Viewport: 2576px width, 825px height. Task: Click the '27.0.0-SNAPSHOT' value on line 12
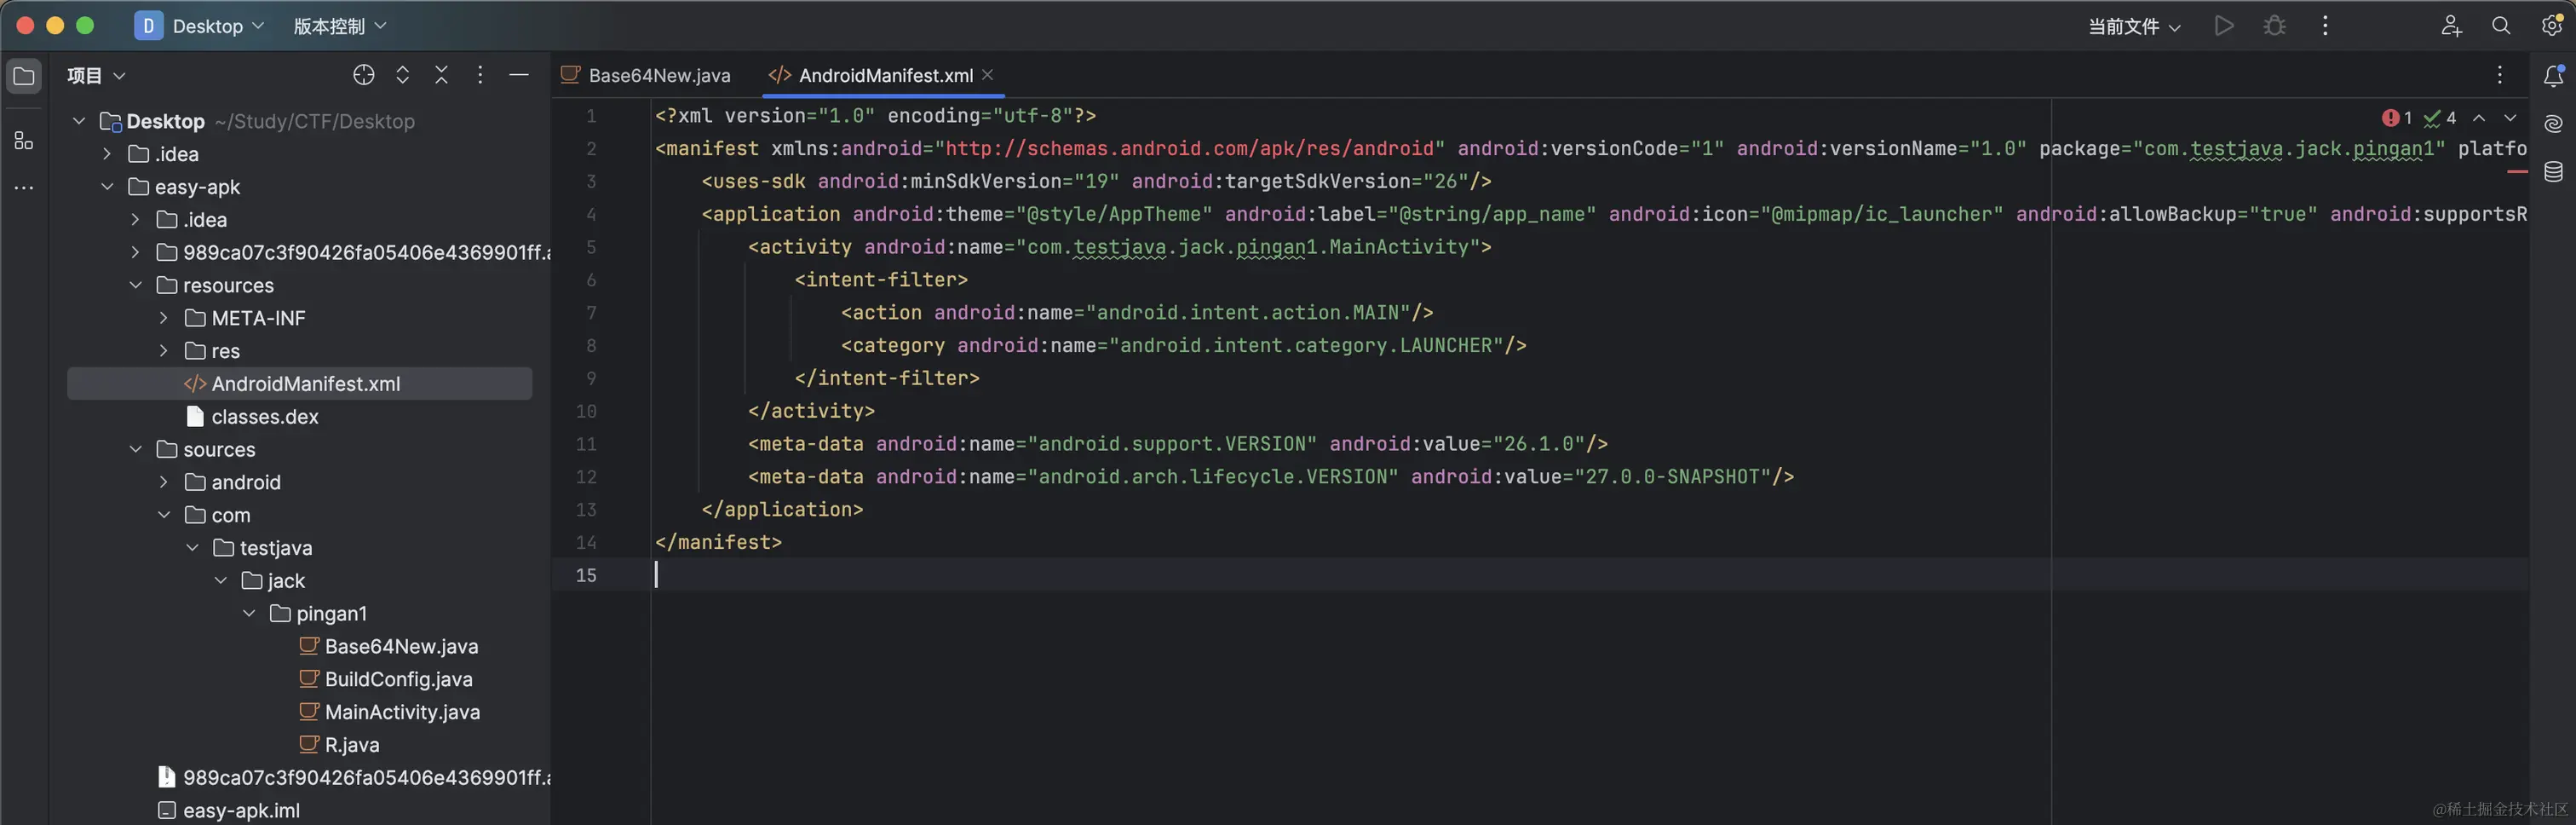click(1673, 477)
